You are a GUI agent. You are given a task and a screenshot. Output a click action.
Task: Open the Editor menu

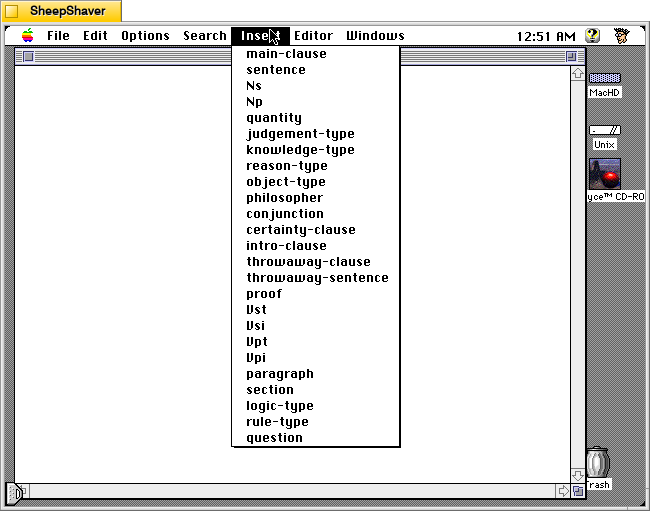coord(313,36)
